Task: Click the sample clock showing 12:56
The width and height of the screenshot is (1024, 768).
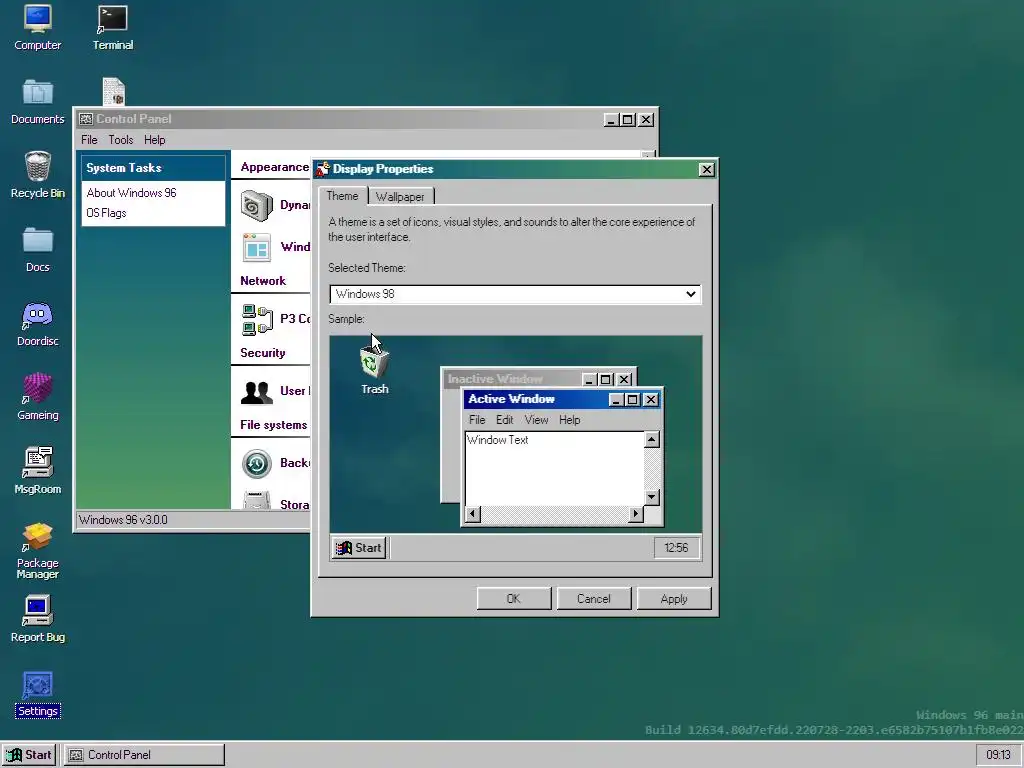Action: pos(676,548)
